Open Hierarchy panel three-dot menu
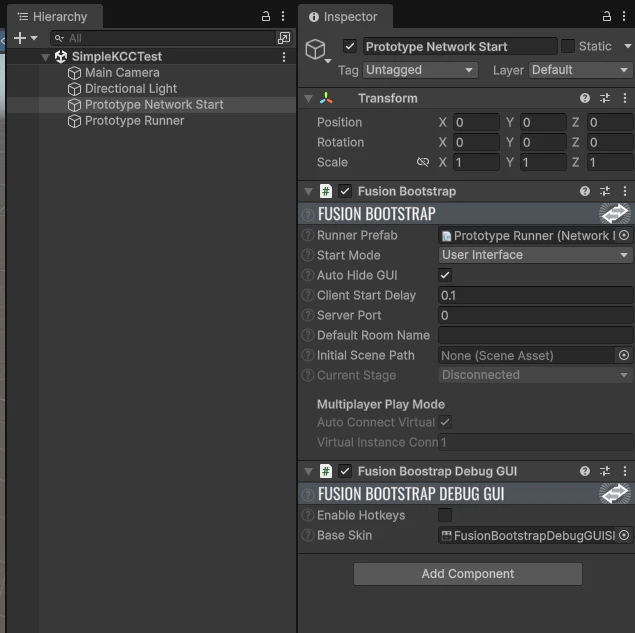This screenshot has width=635, height=633. pyautogui.click(x=283, y=16)
